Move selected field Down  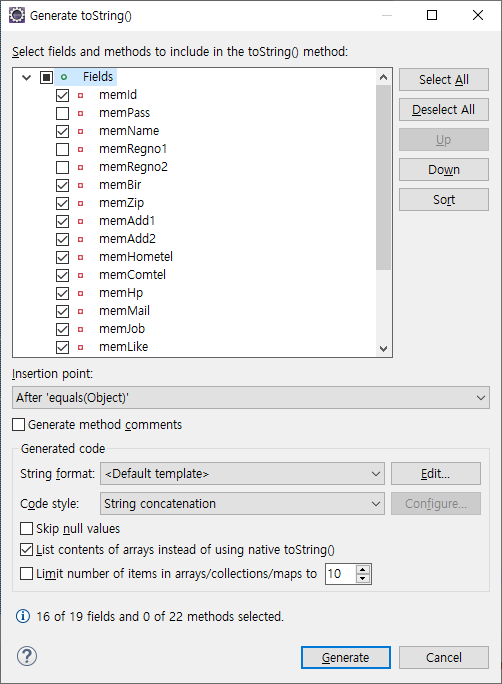[444, 169]
